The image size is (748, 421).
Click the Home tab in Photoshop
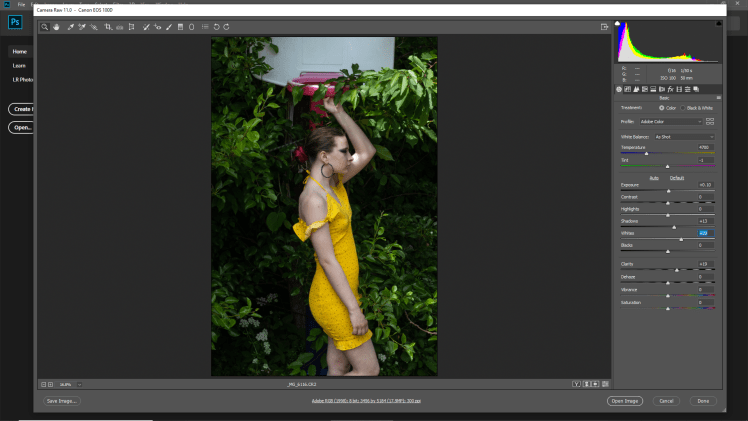click(x=19, y=51)
